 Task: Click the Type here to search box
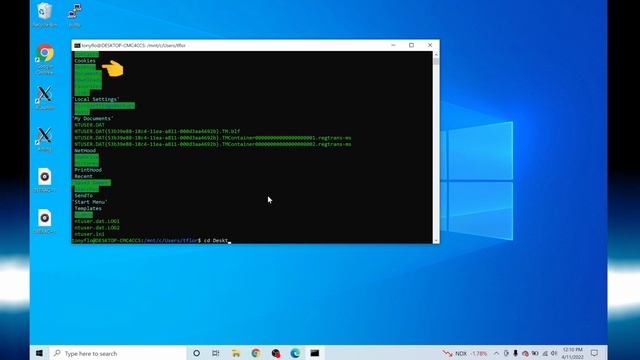(x=118, y=353)
